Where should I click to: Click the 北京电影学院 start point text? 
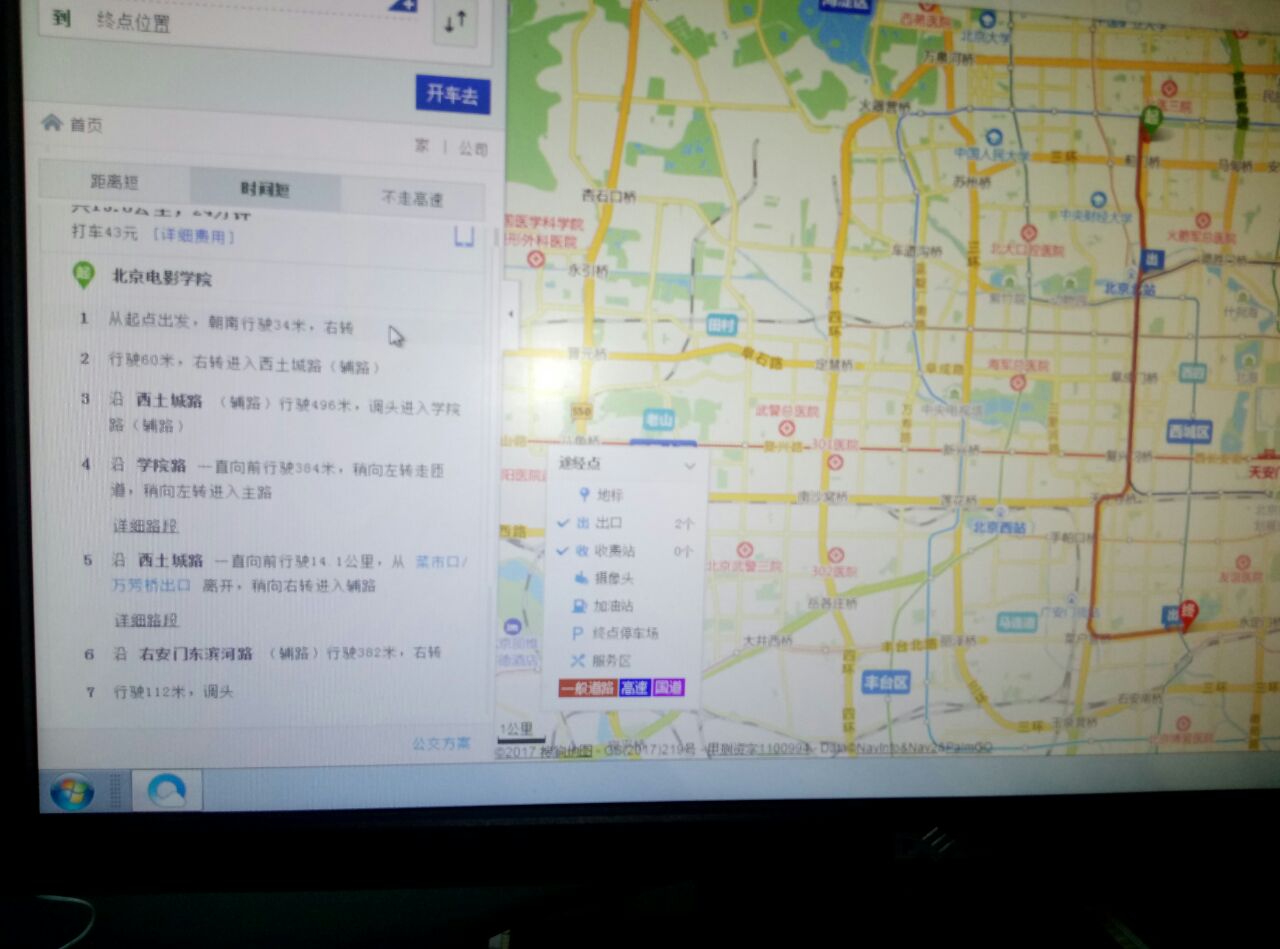pyautogui.click(x=161, y=278)
